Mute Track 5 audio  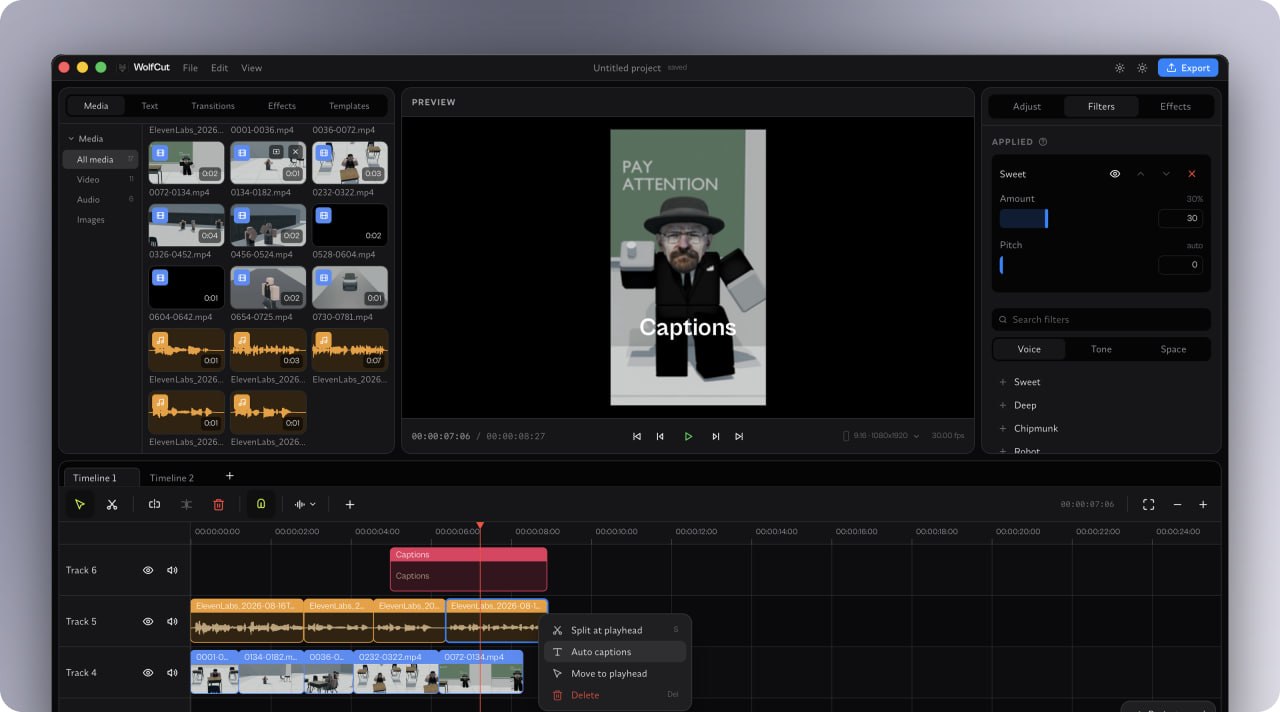[172, 621]
